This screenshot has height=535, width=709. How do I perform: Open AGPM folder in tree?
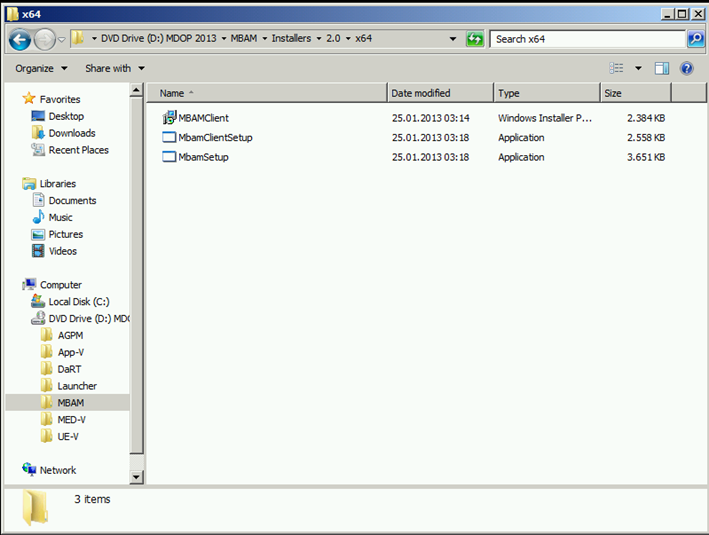tap(70, 336)
